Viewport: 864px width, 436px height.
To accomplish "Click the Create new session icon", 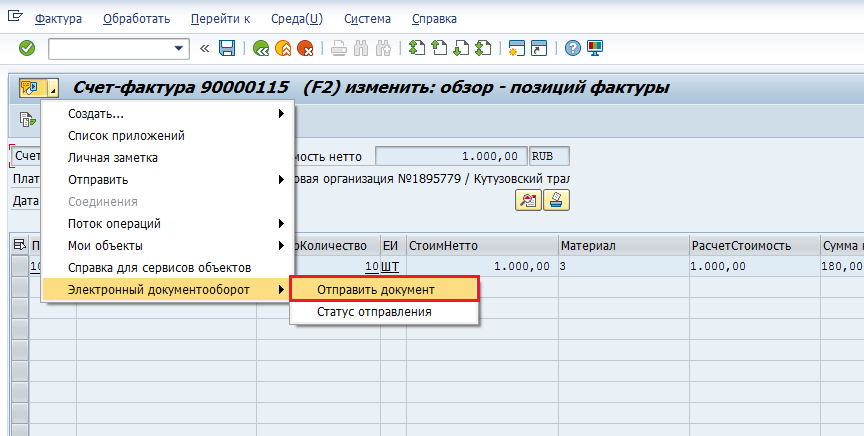I will pos(517,48).
